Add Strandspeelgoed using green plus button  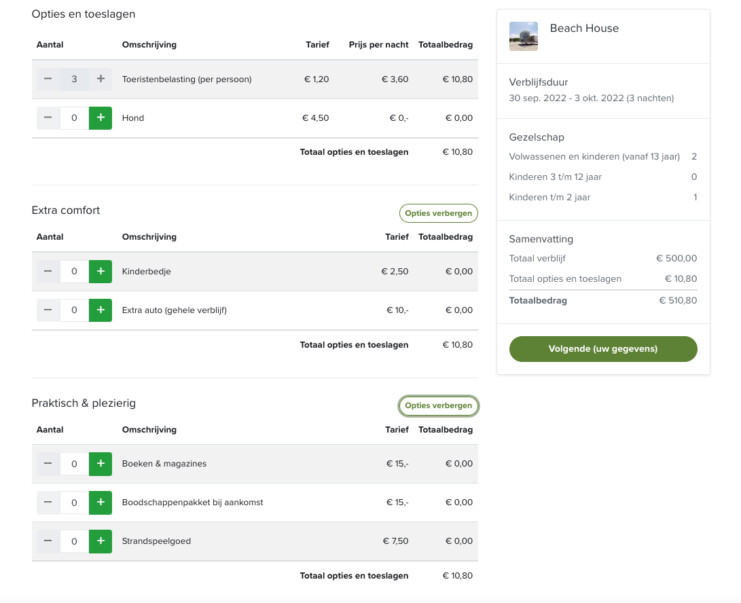(100, 541)
